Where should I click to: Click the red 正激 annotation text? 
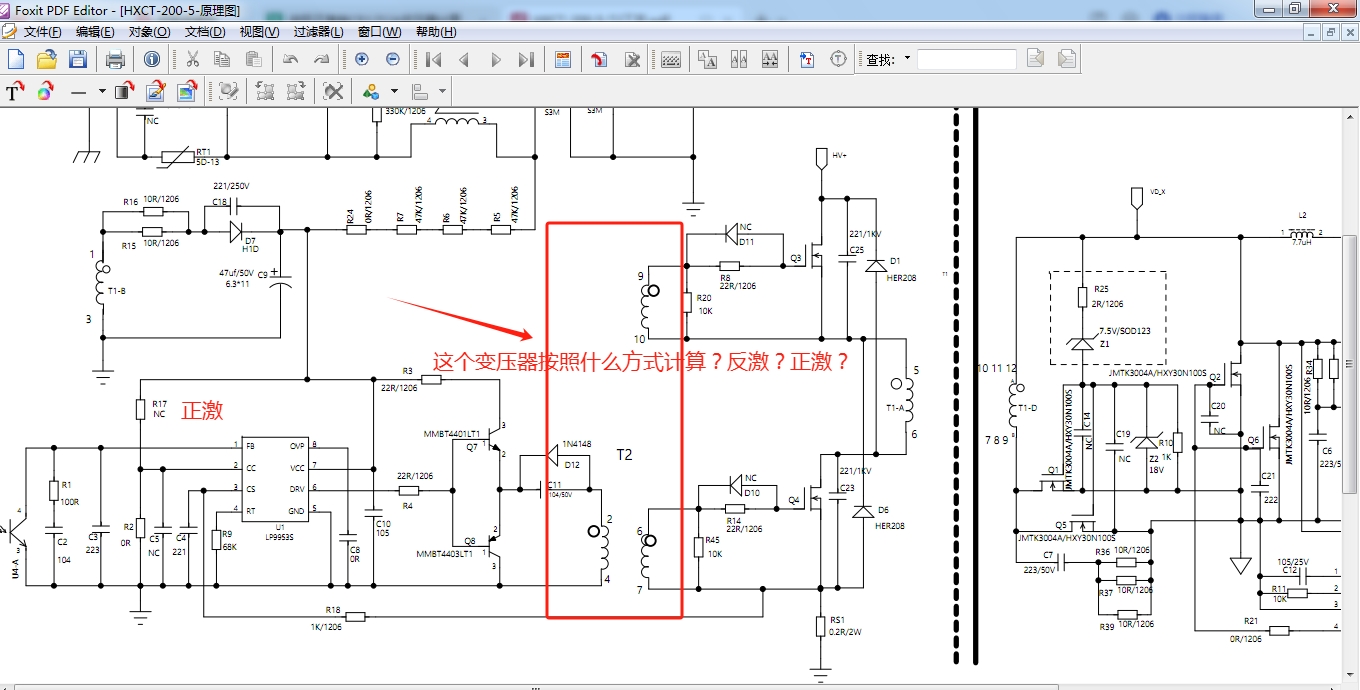[202, 410]
